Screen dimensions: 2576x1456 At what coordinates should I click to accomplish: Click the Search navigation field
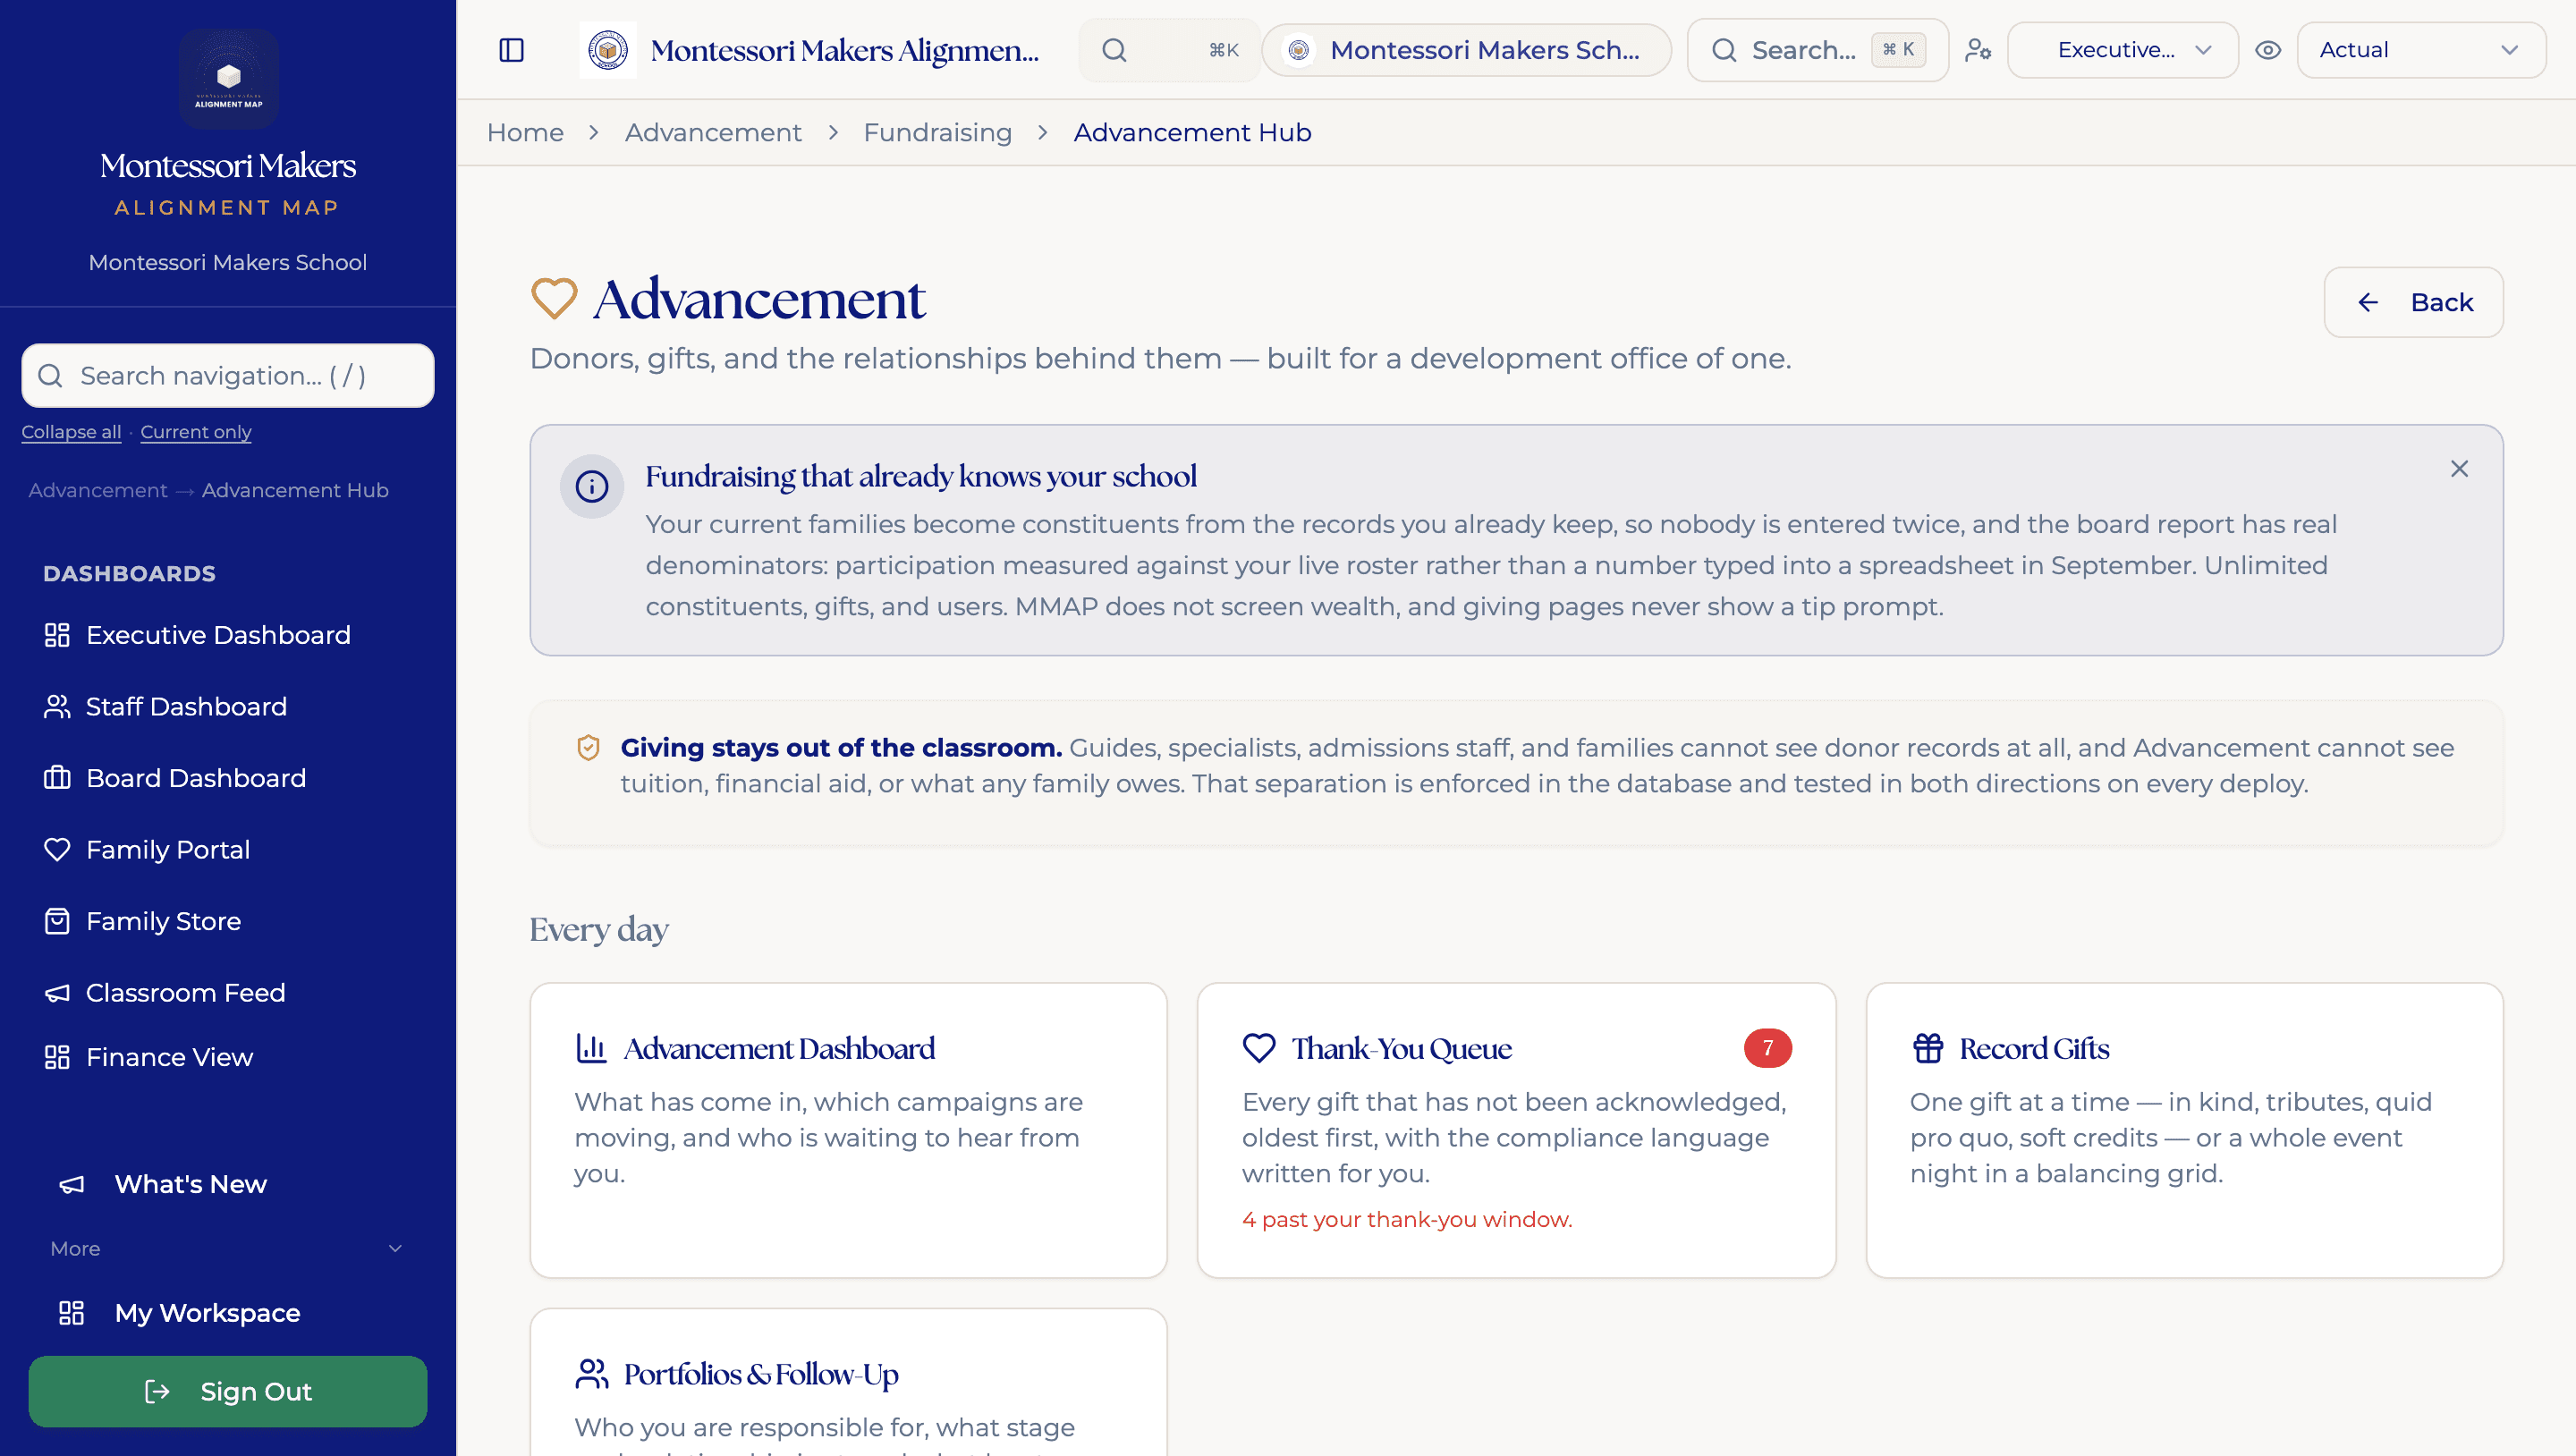click(228, 376)
